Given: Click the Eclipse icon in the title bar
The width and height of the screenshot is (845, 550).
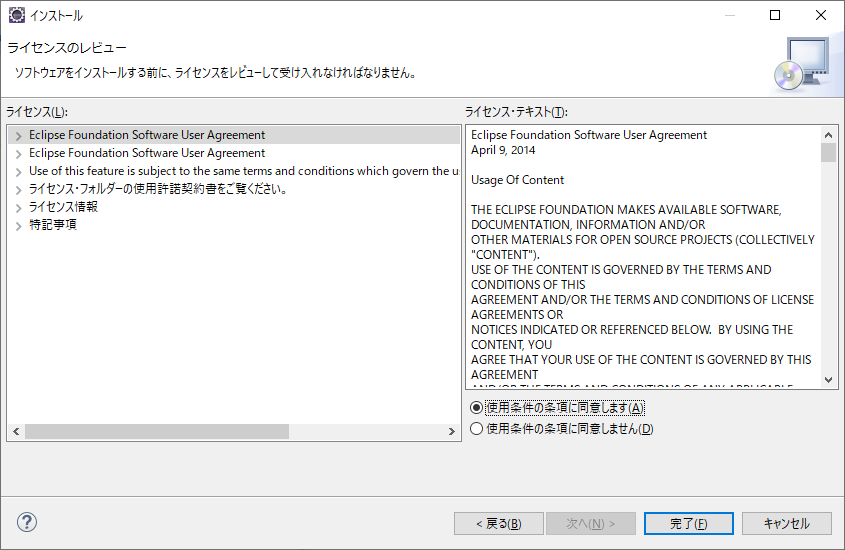Looking at the screenshot, I should pyautogui.click(x=17, y=15).
